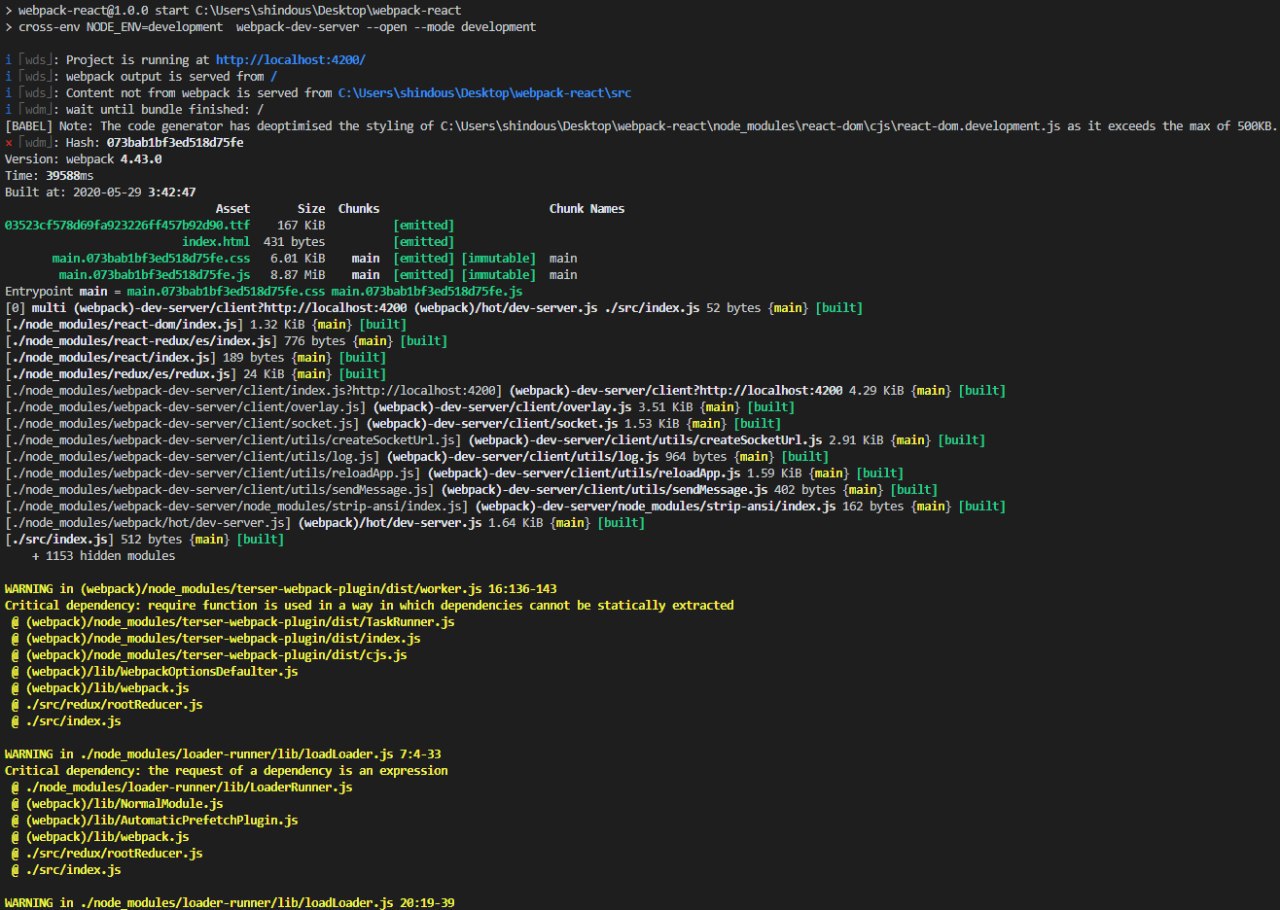Click the 8.87 MiB size value
This screenshot has height=910, width=1280.
click(x=297, y=275)
